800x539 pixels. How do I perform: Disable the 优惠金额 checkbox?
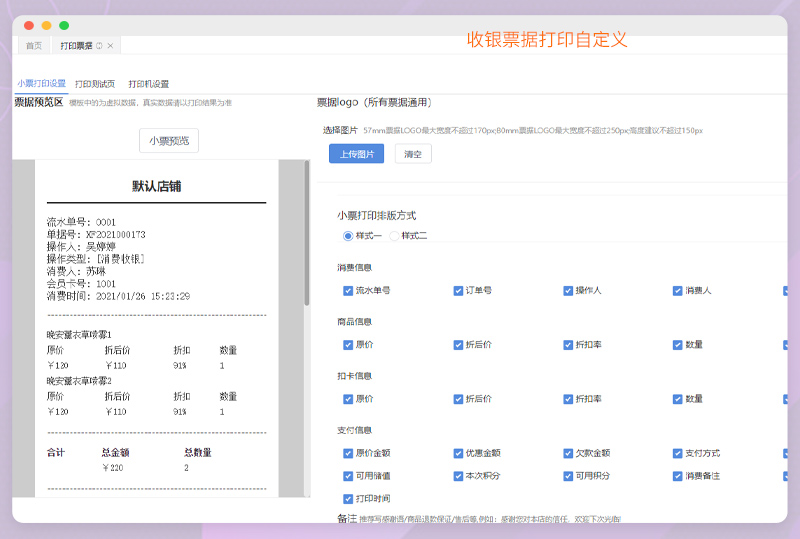[x=458, y=453]
